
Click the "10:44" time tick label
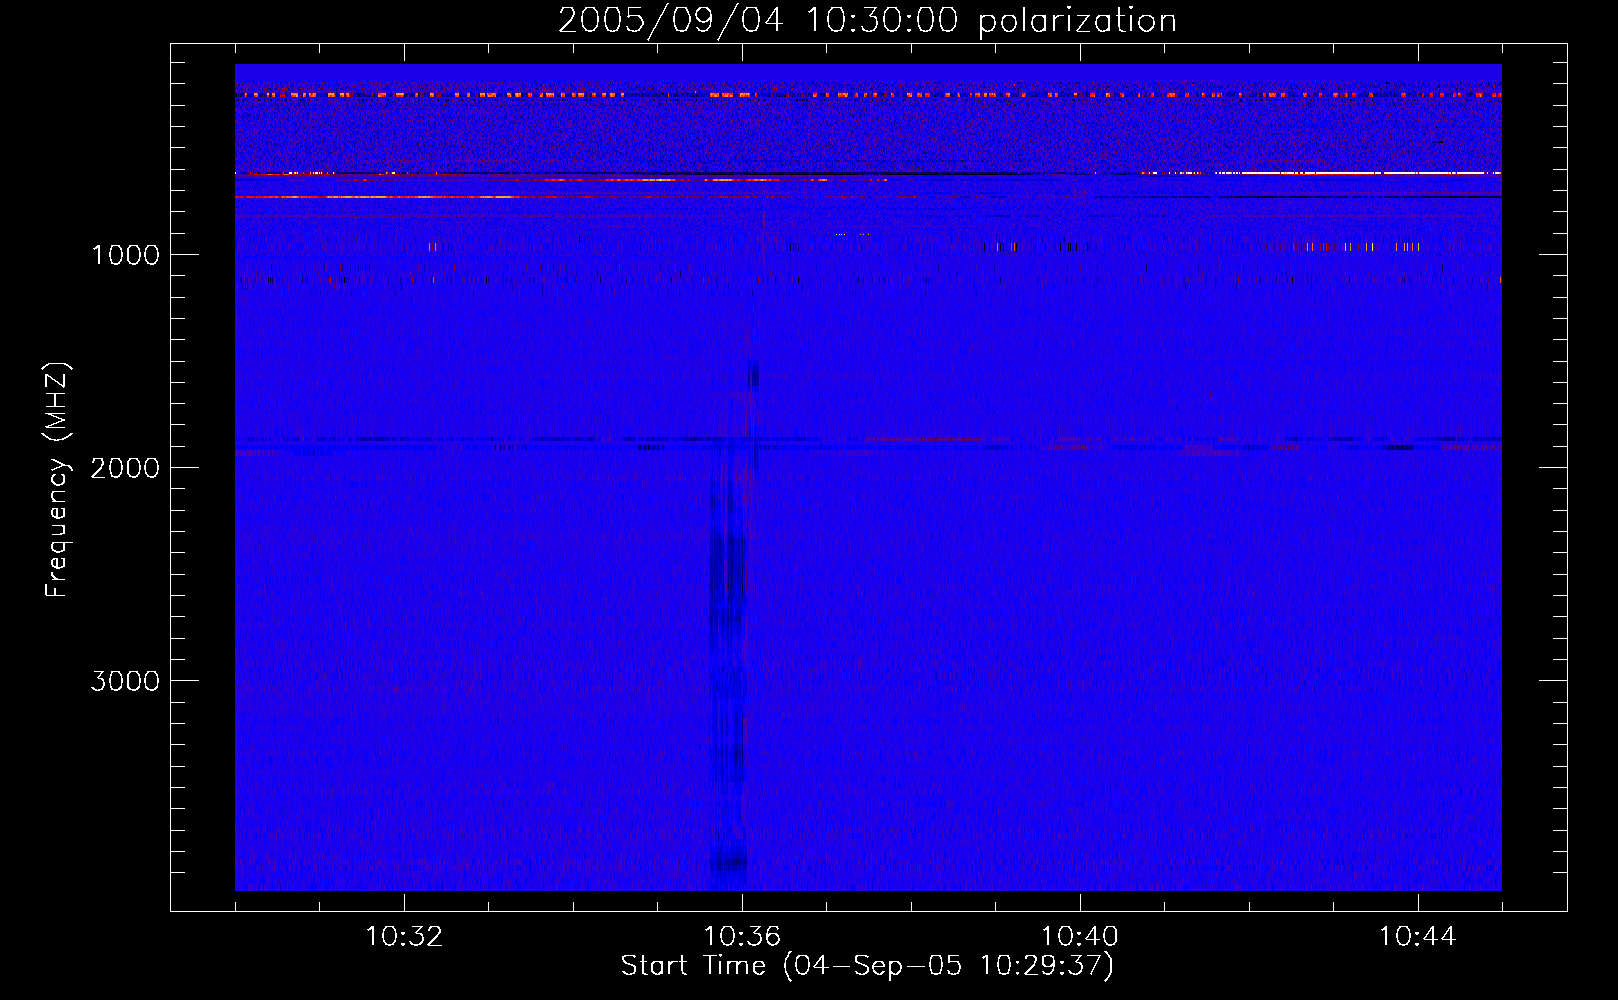click(x=1418, y=937)
